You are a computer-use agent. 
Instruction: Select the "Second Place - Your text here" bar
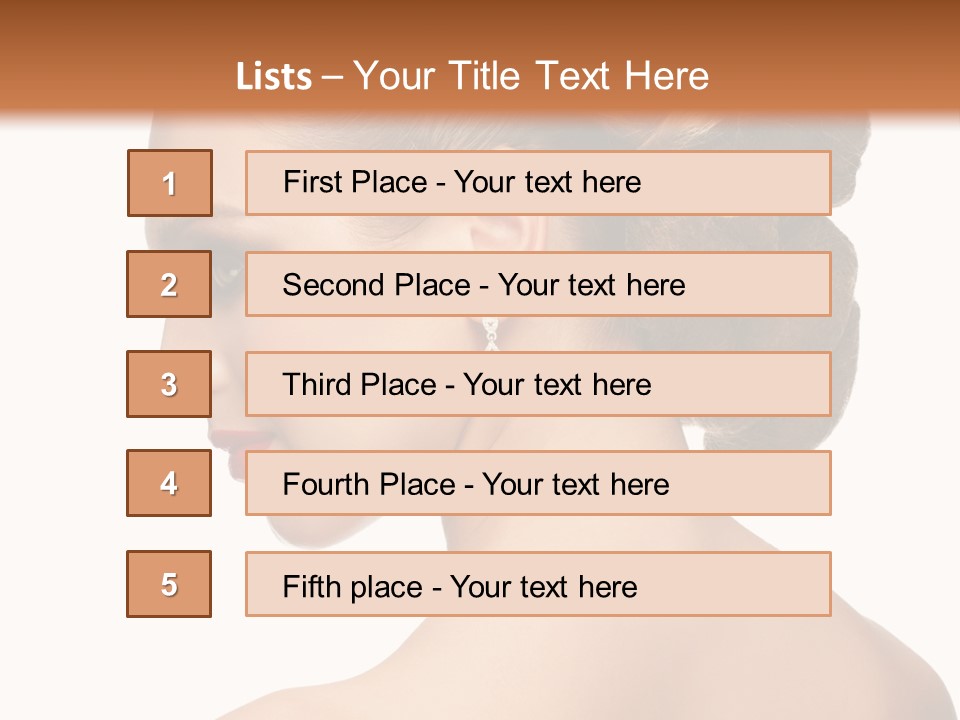tap(538, 284)
